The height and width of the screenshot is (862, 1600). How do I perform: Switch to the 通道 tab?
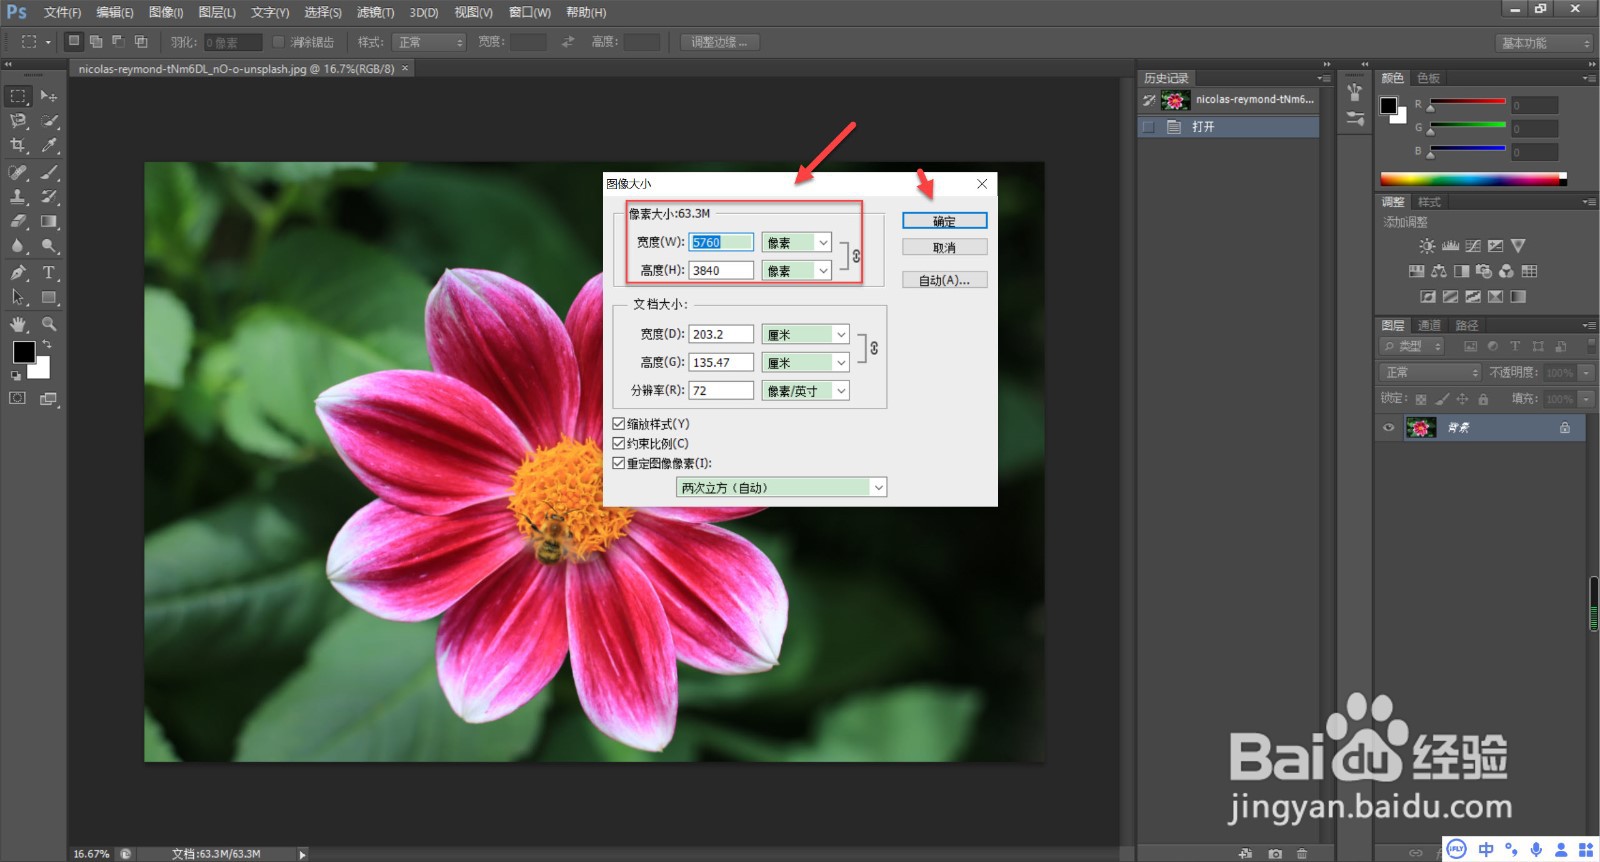click(x=1430, y=325)
